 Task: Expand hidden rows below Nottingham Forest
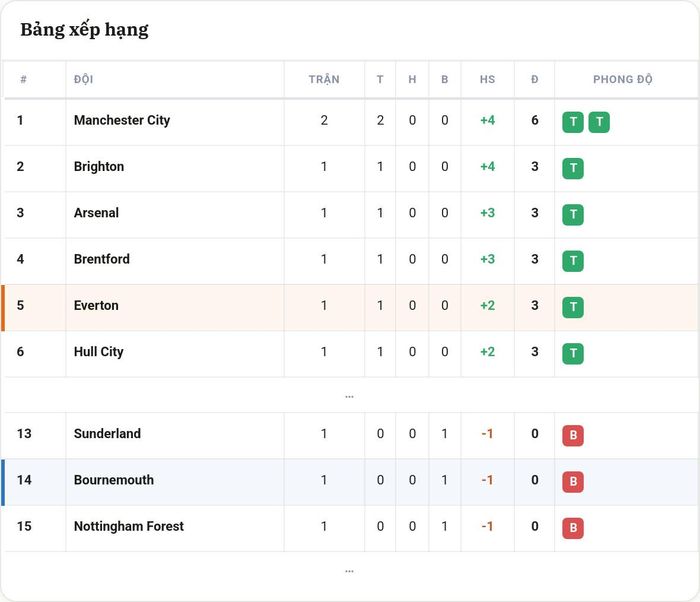350,570
